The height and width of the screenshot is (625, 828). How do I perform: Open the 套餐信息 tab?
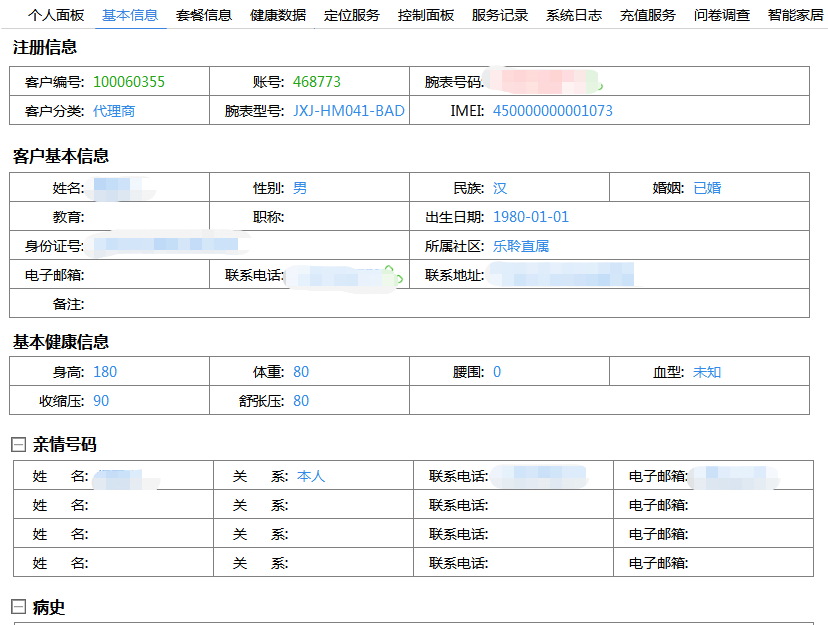point(204,15)
